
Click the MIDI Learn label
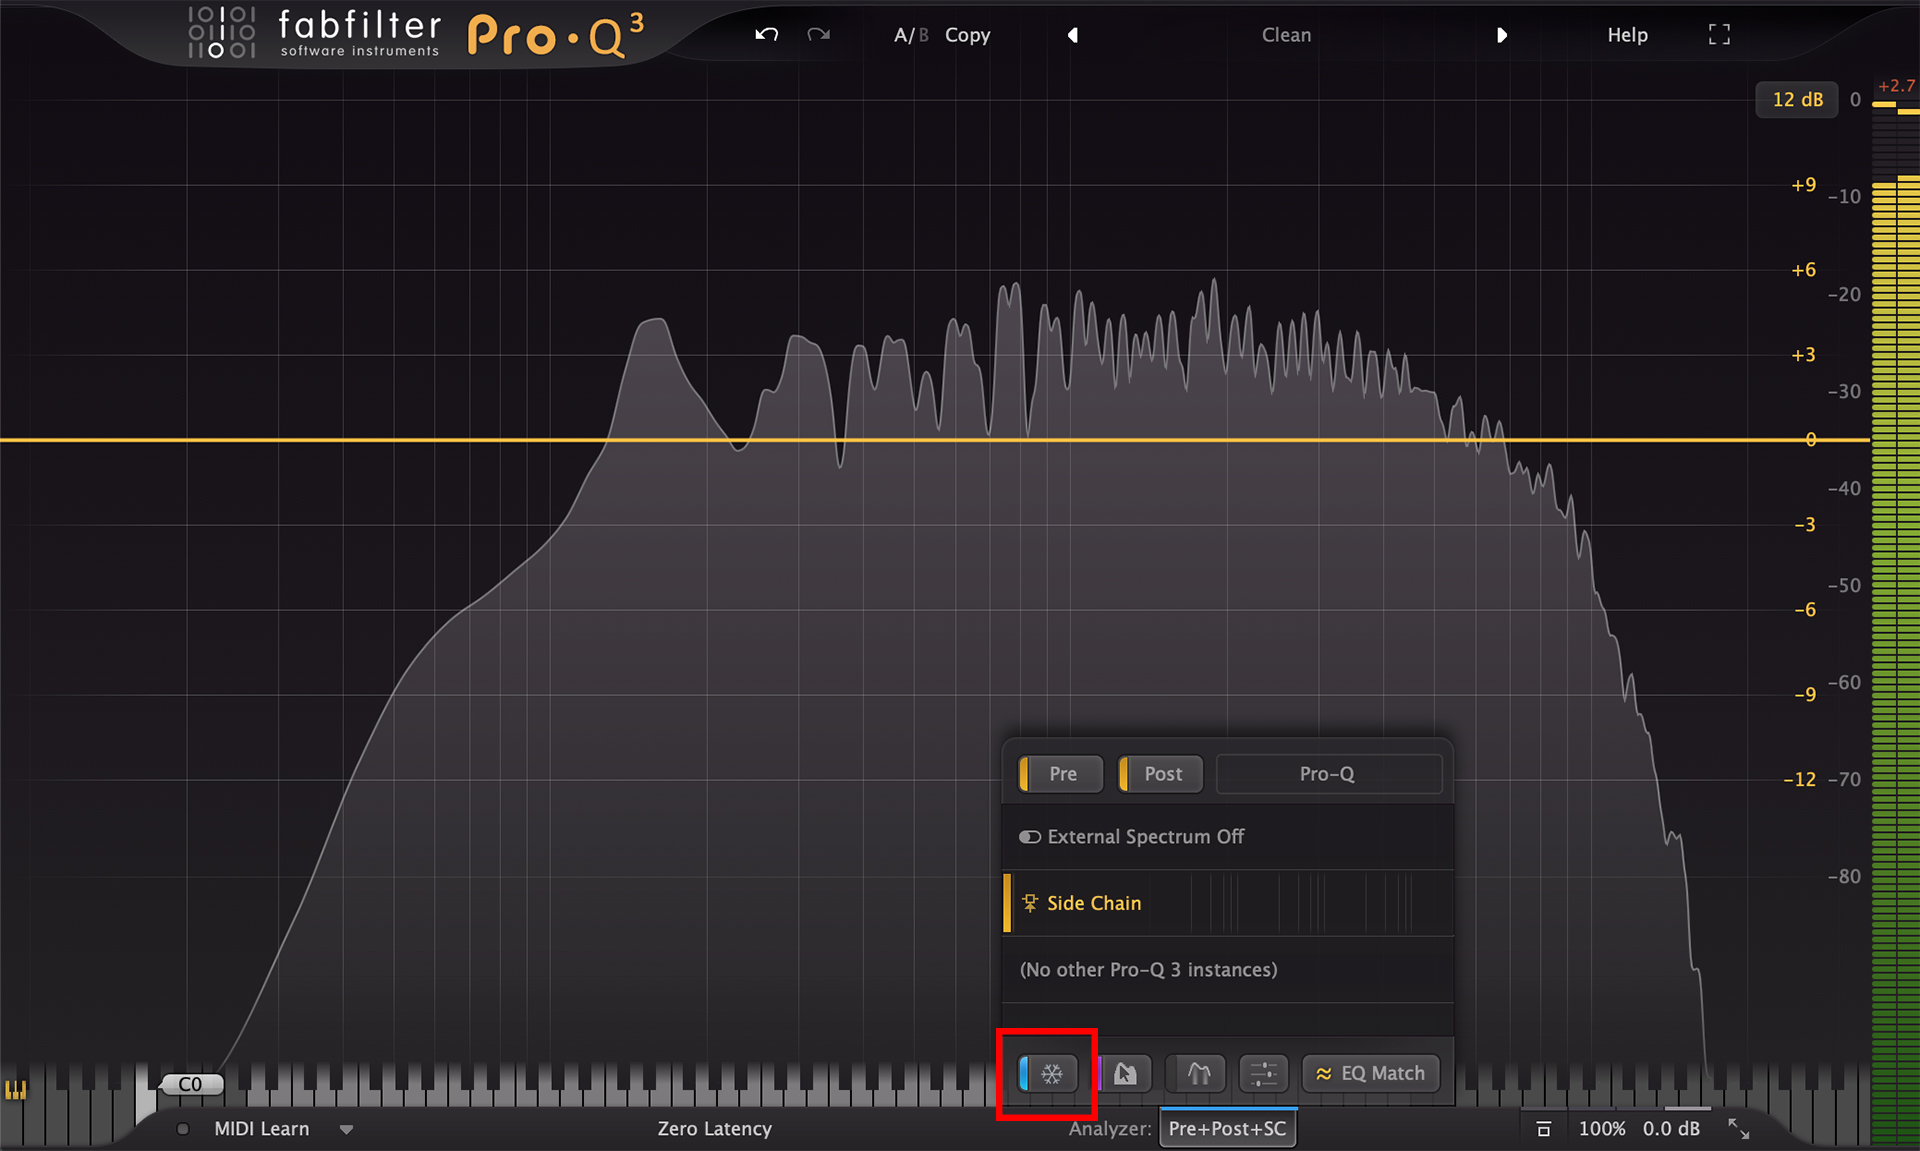[262, 1129]
